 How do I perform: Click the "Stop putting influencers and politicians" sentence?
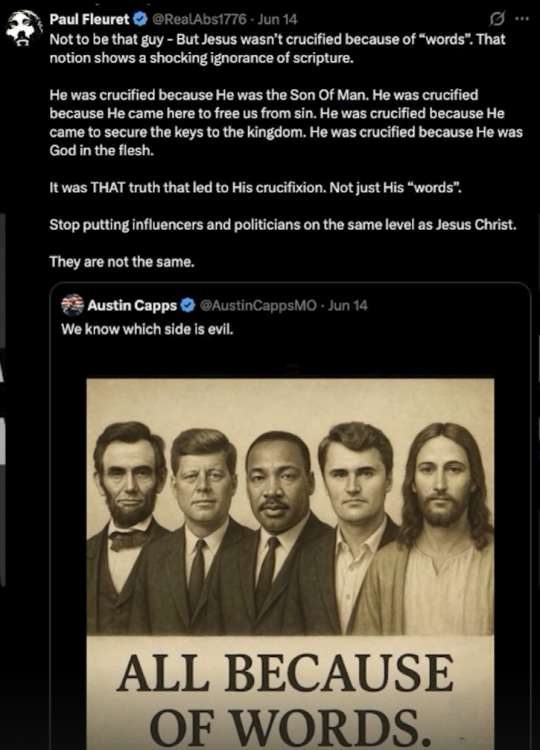pyautogui.click(x=283, y=225)
